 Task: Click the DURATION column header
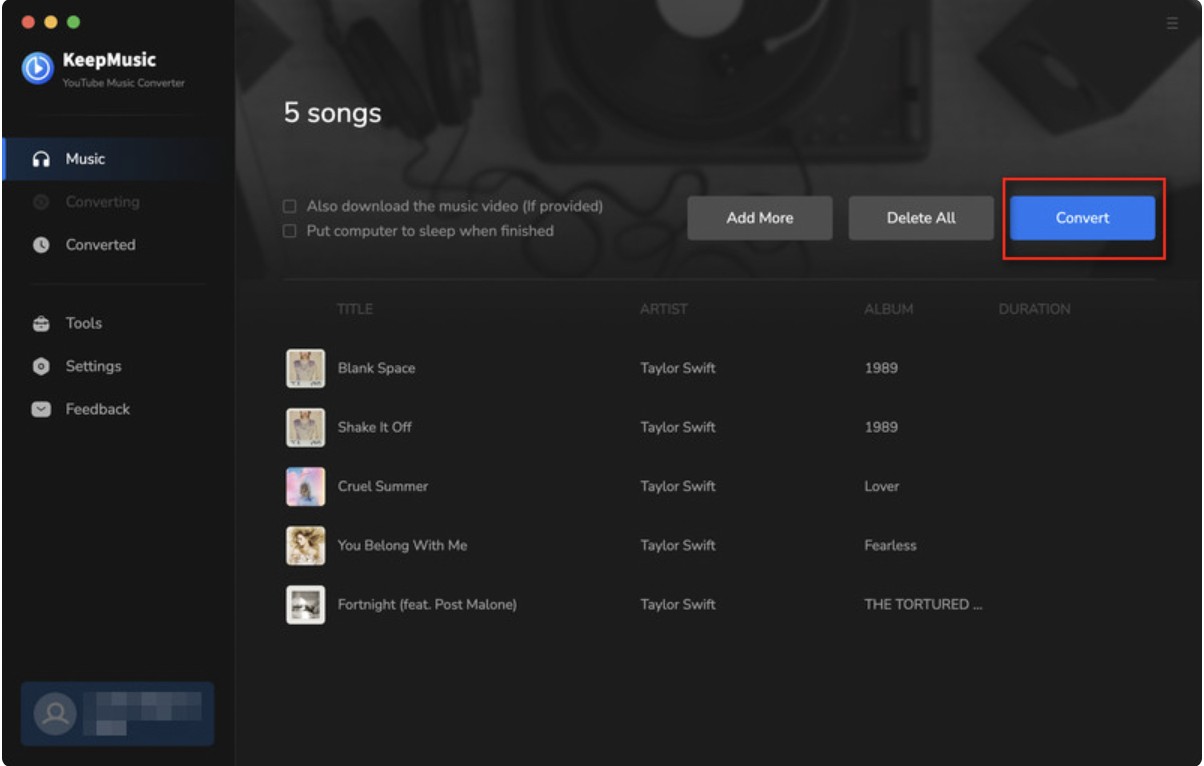[1034, 309]
